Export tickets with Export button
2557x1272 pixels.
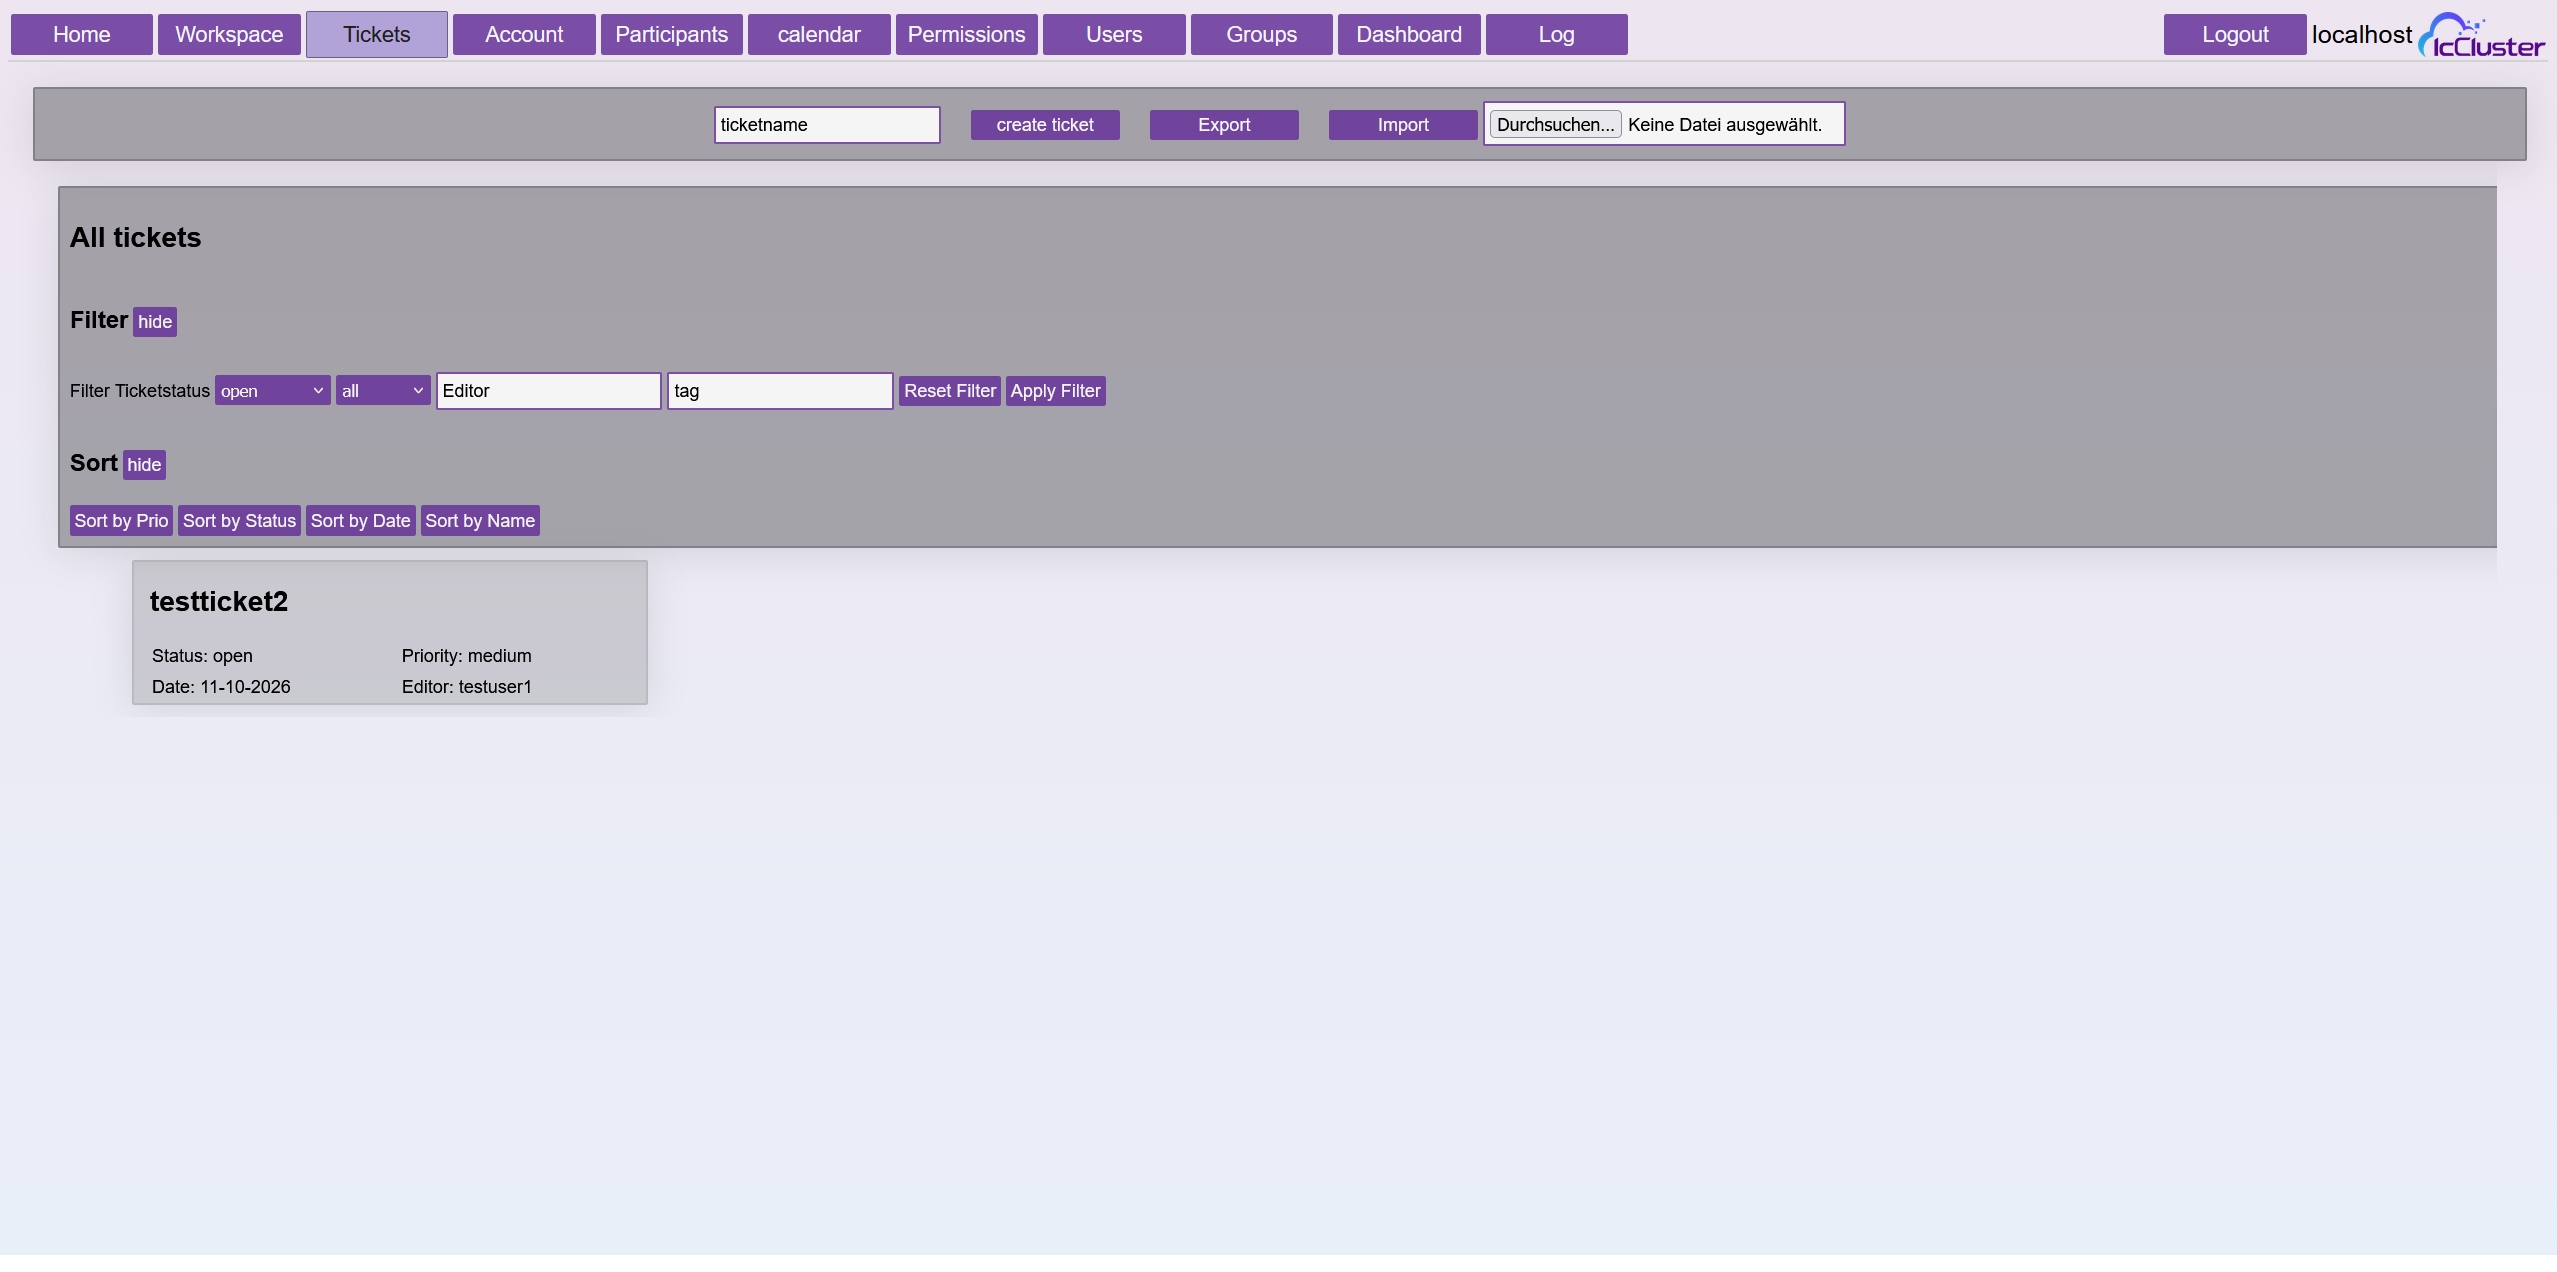pos(1224,125)
